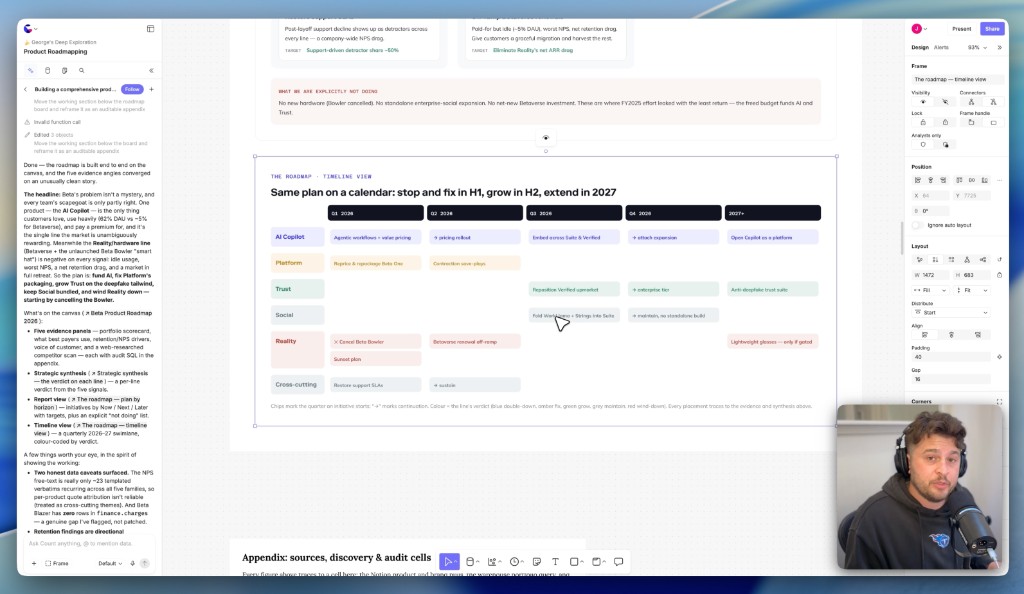Start a new thread with the plus icon
The image size is (1024, 594).
click(152, 89)
